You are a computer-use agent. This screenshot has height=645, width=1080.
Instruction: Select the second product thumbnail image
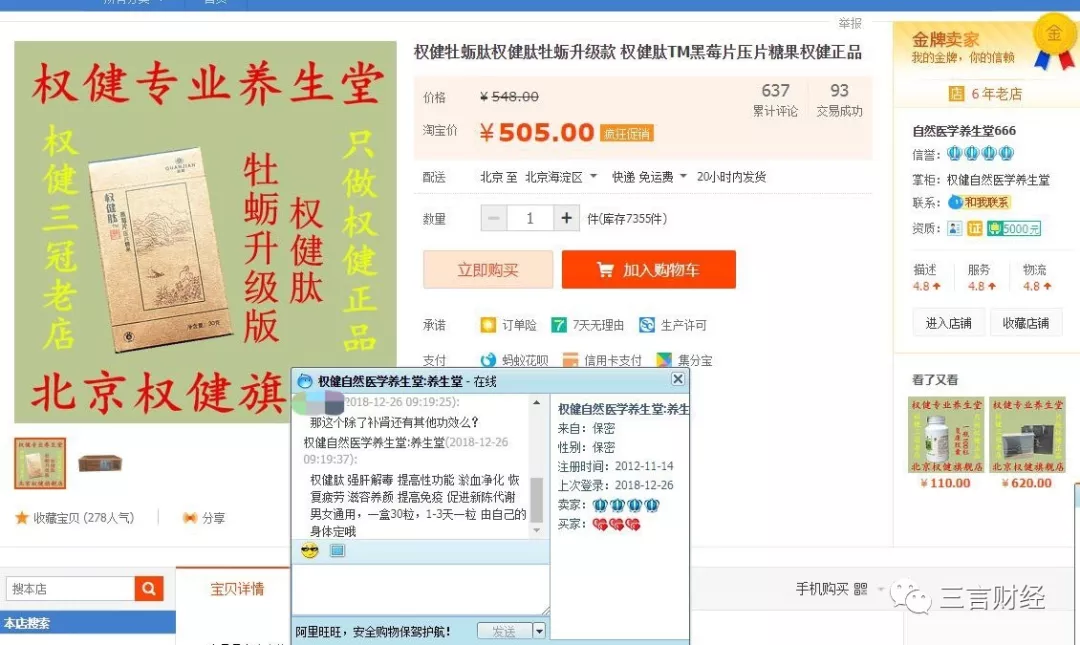(x=100, y=463)
